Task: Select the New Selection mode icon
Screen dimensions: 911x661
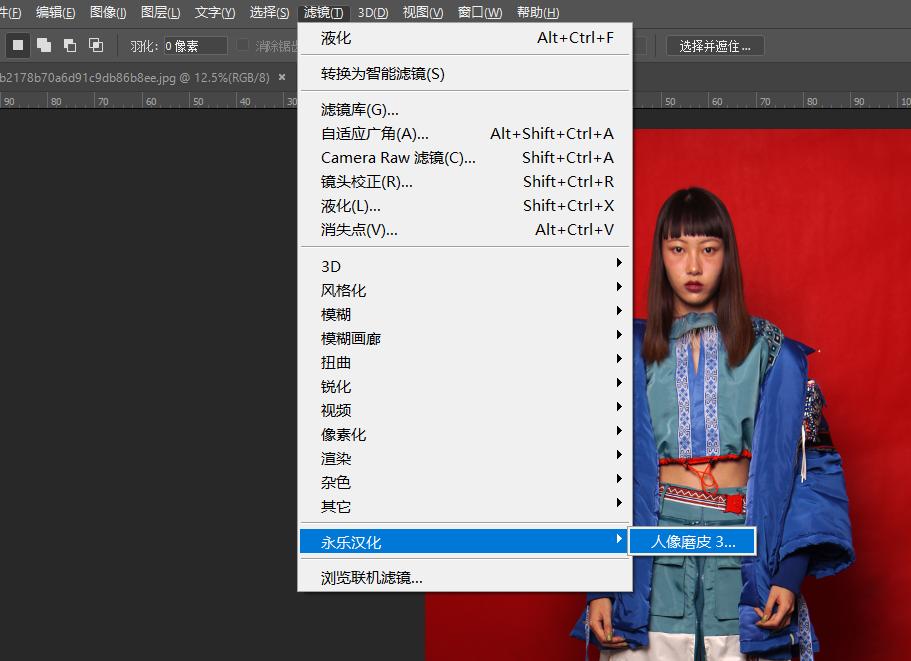Action: pyautogui.click(x=16, y=45)
